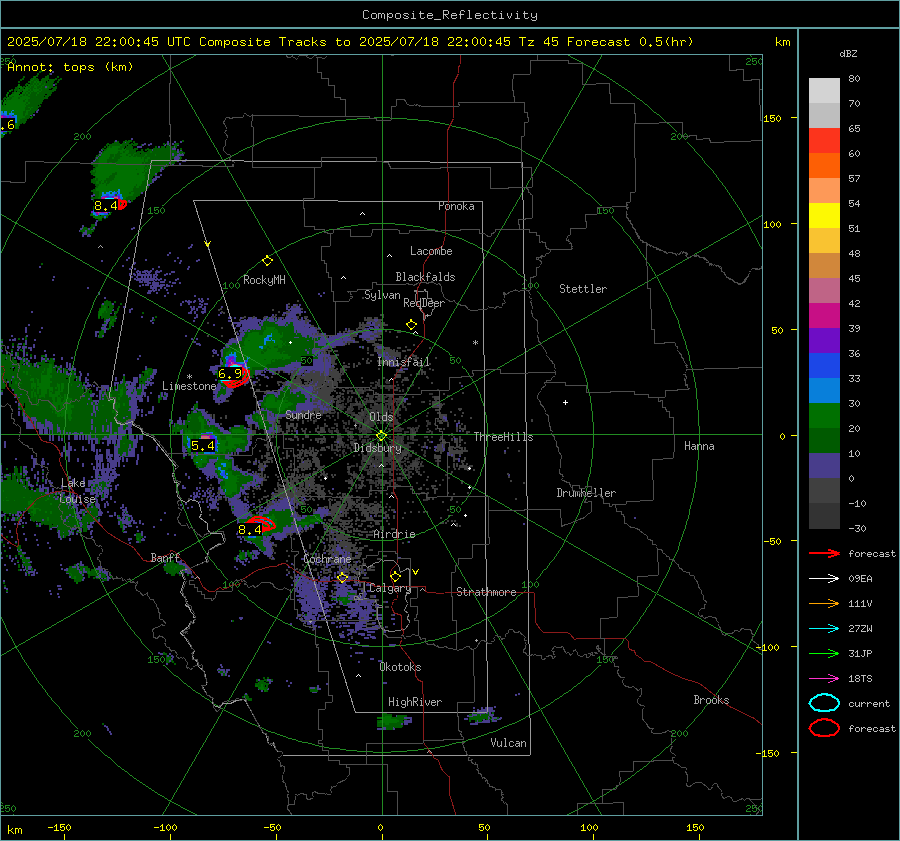This screenshot has width=900, height=841.
Task: Click the Drumheller label
Action: [x=586, y=493]
